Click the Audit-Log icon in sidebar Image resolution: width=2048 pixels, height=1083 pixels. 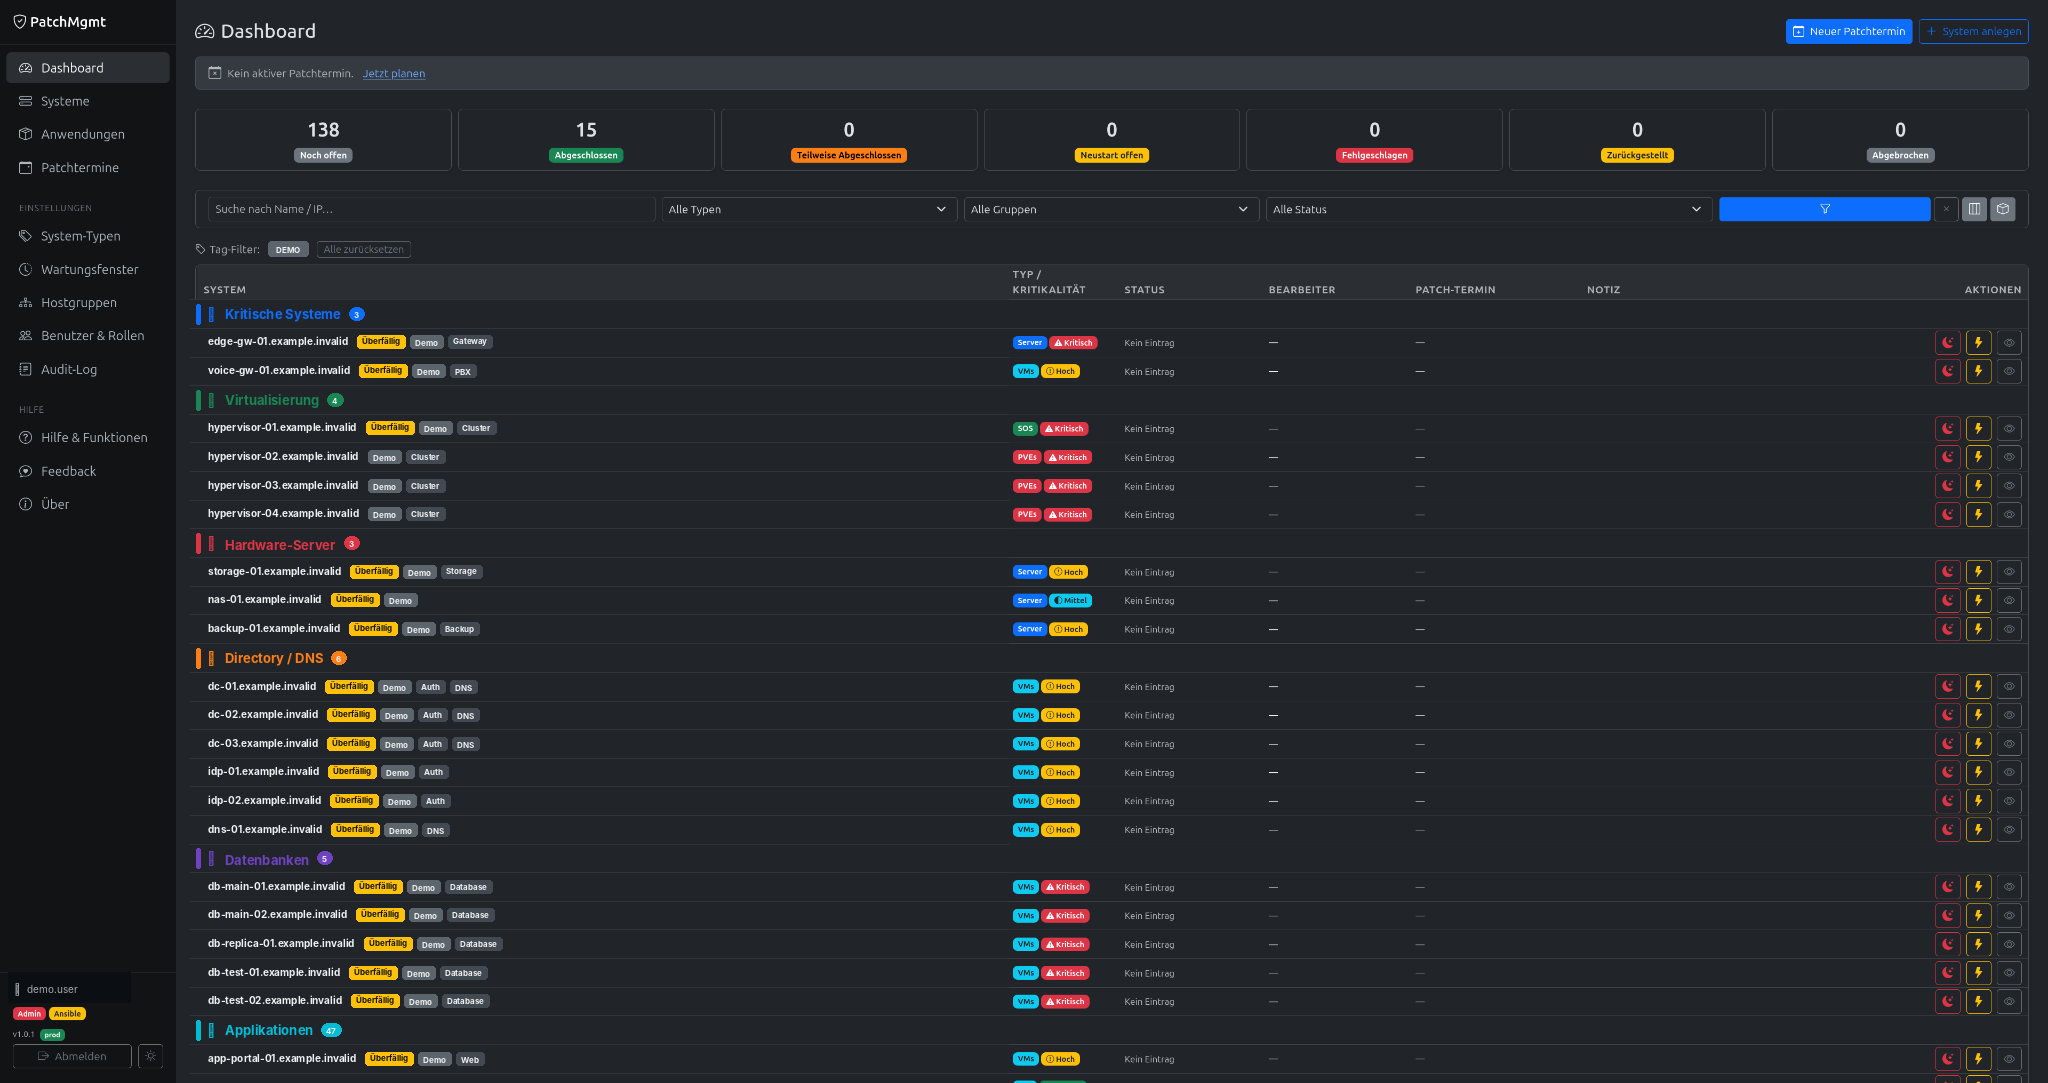26,369
